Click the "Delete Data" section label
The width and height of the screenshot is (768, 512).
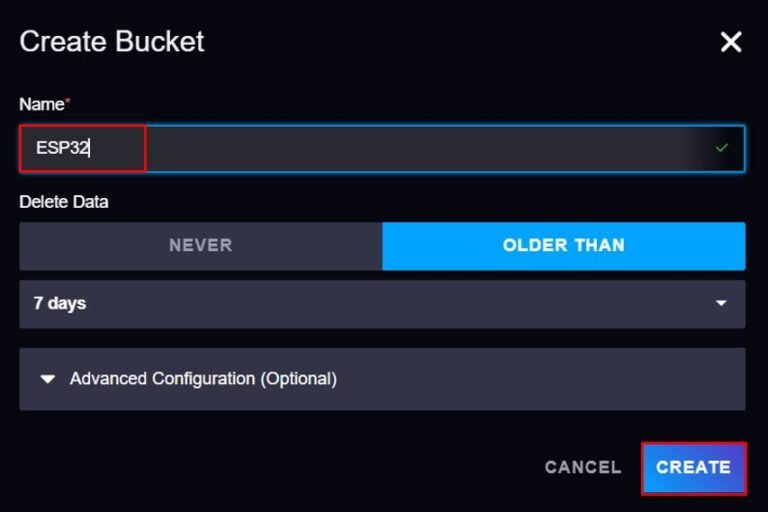pos(64,202)
